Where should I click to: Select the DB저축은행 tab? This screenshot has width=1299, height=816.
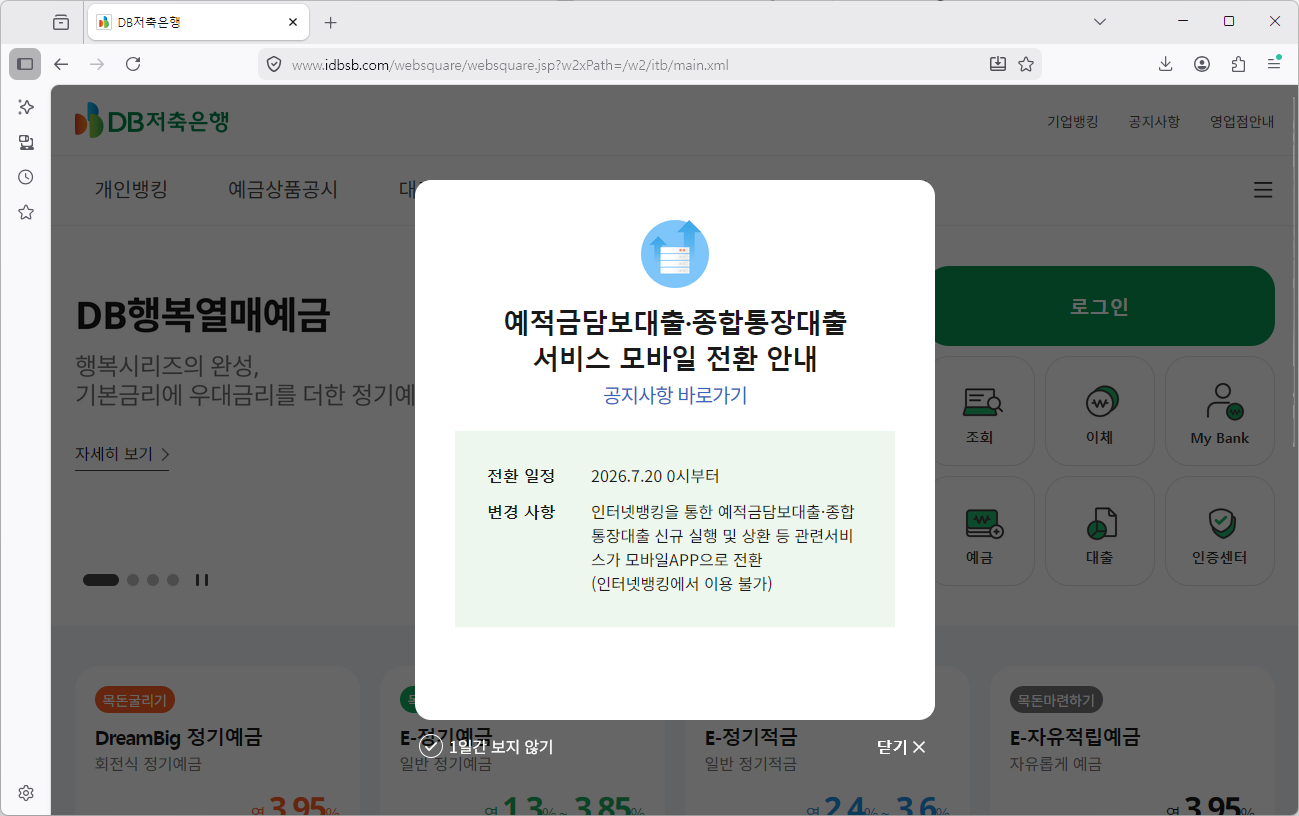[198, 22]
